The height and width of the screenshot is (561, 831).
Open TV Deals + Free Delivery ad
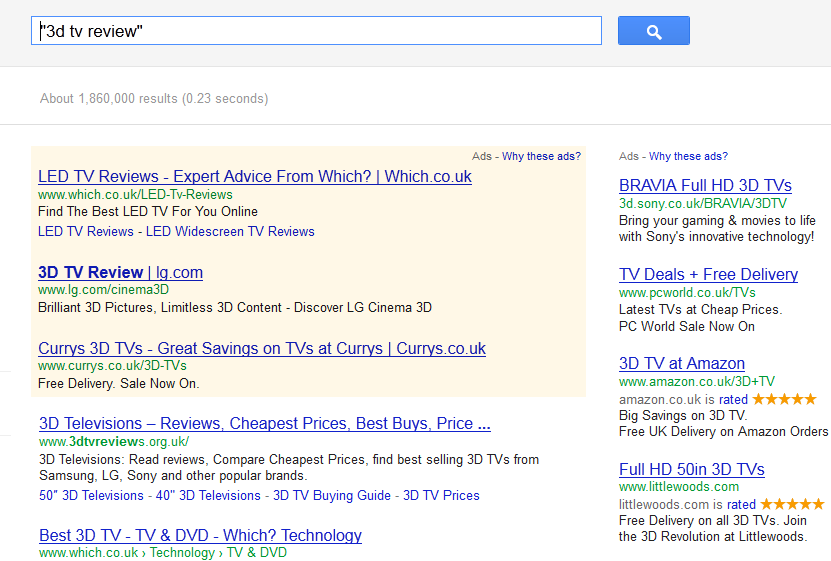pyautogui.click(x=708, y=274)
